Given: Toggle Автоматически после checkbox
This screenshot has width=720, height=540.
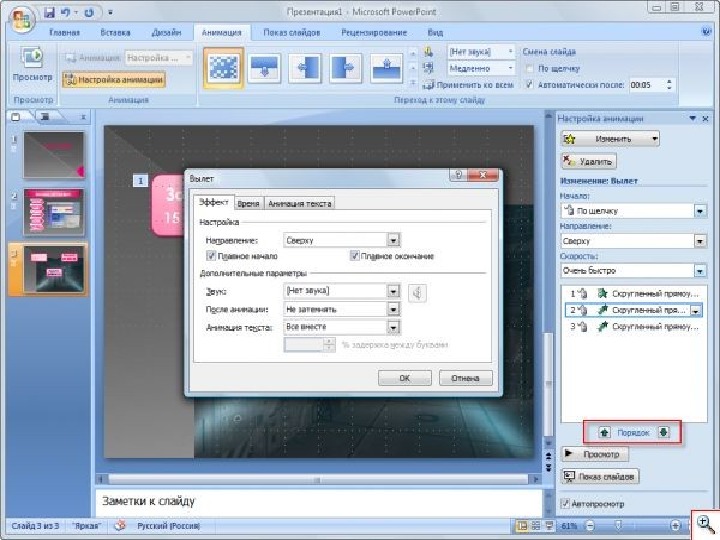Looking at the screenshot, I should pos(529,85).
